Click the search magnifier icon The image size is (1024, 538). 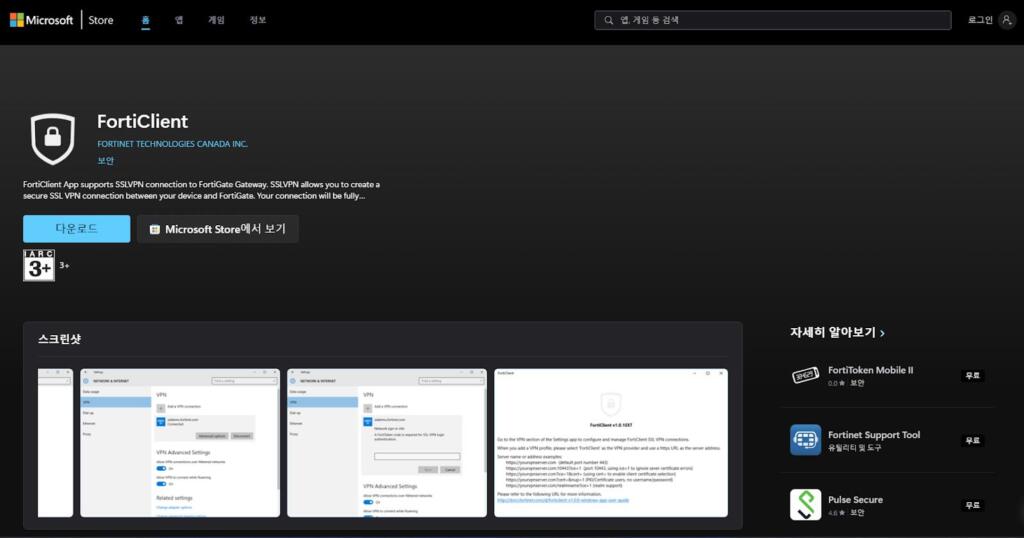pyautogui.click(x=609, y=20)
